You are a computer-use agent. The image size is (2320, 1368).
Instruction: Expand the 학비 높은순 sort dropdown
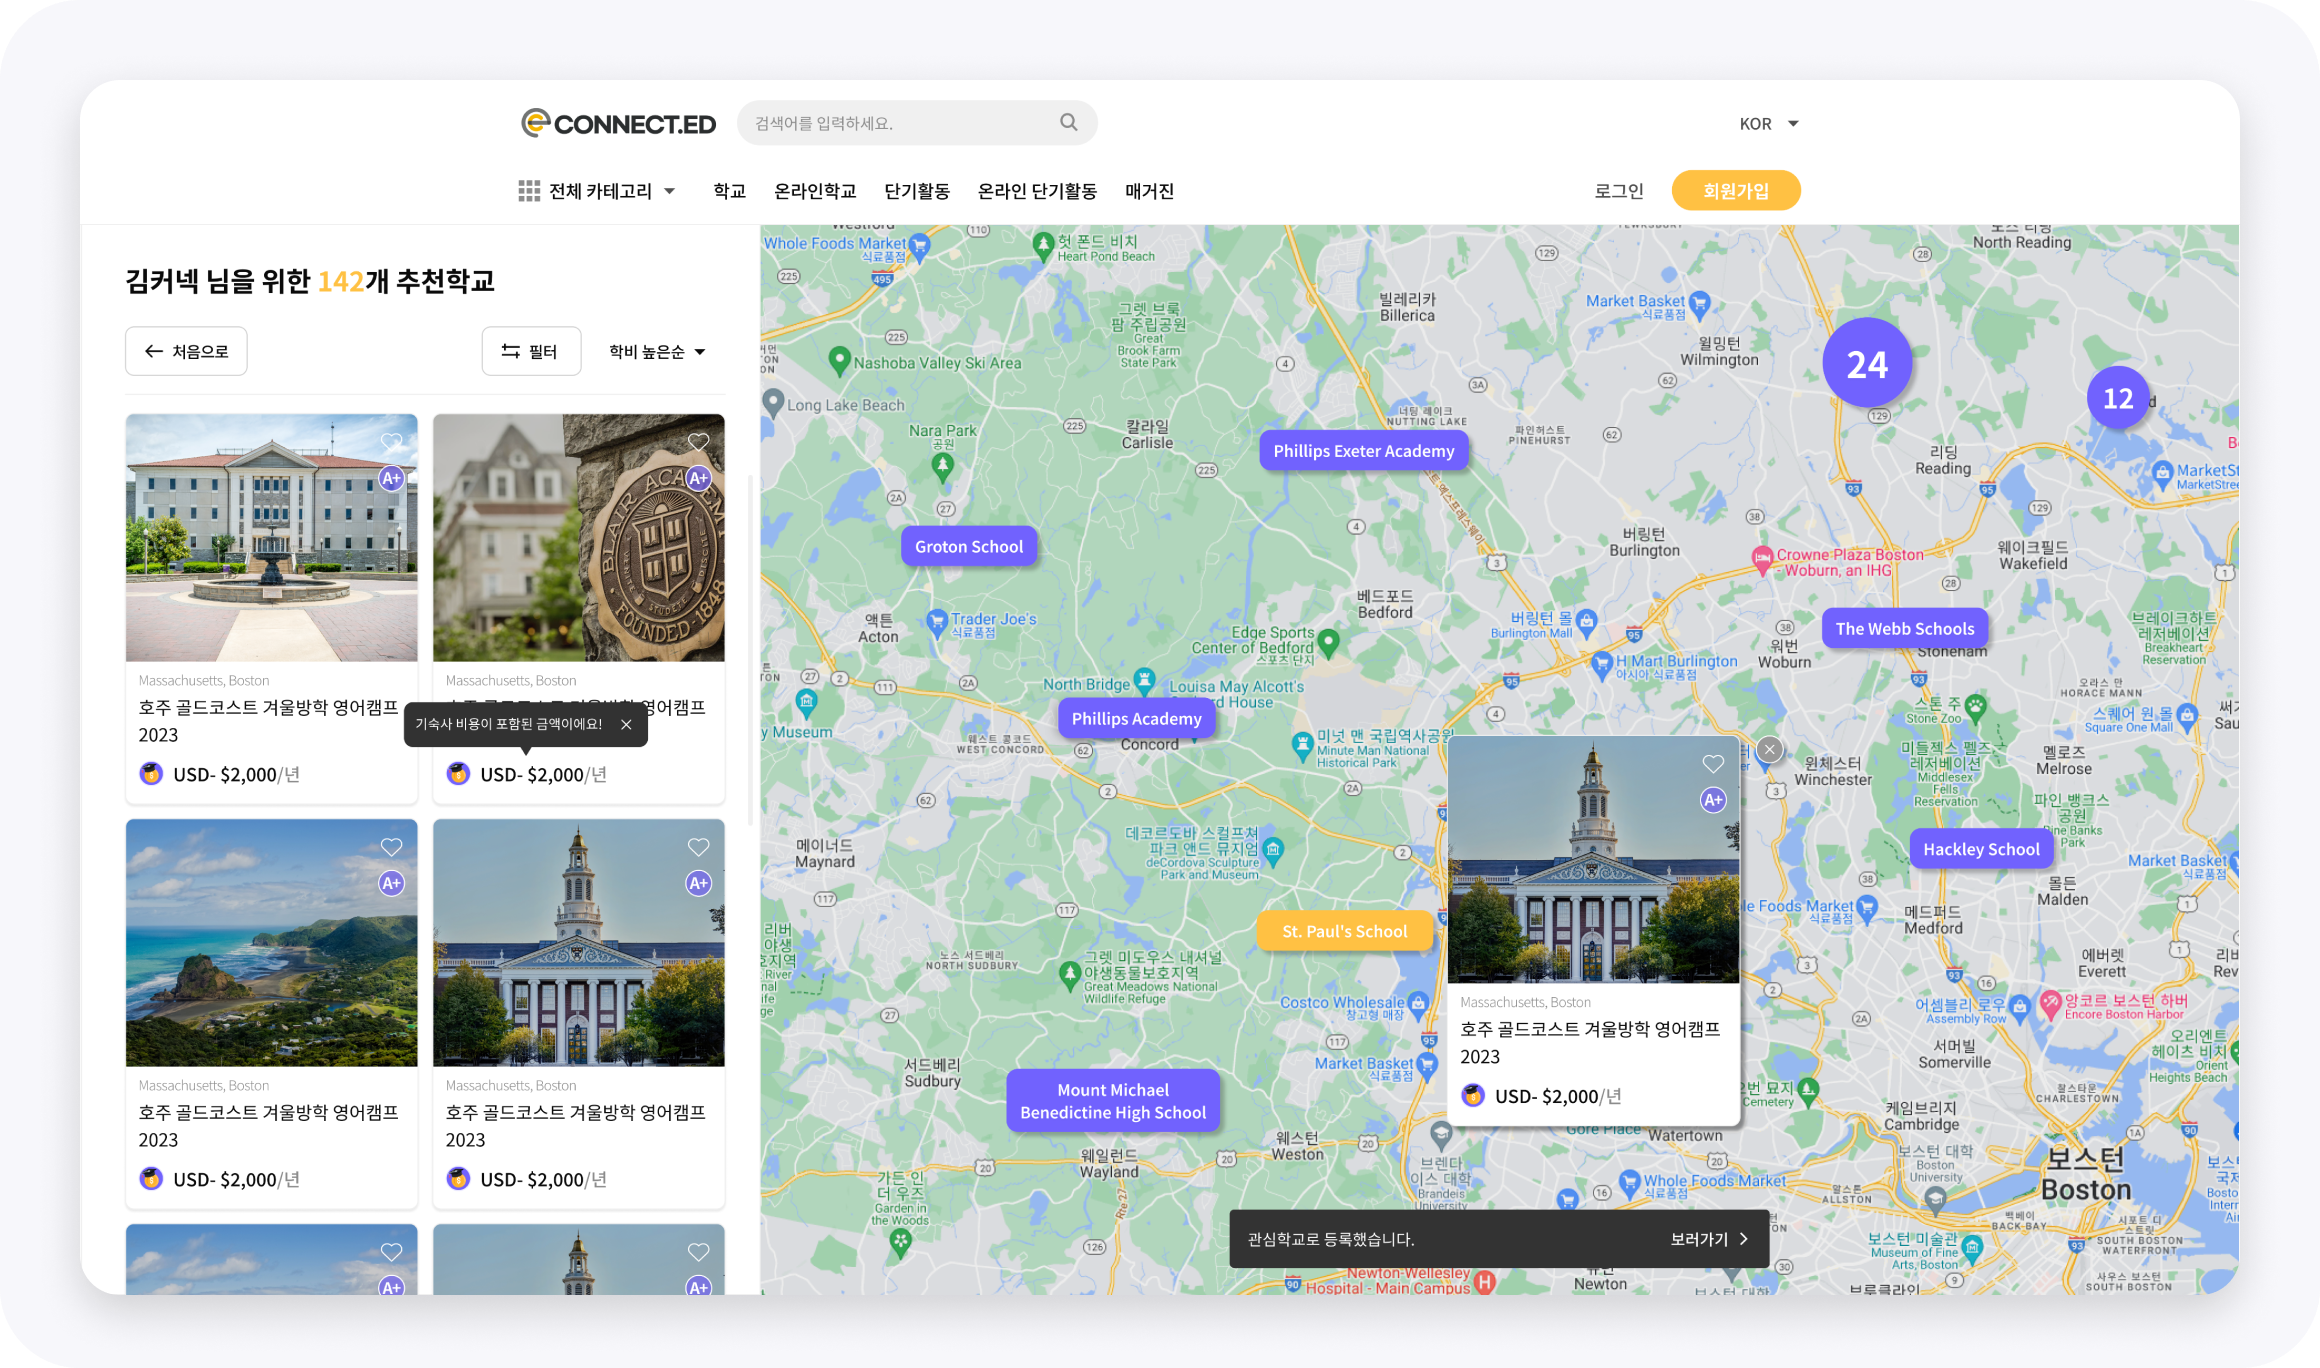pyautogui.click(x=657, y=352)
